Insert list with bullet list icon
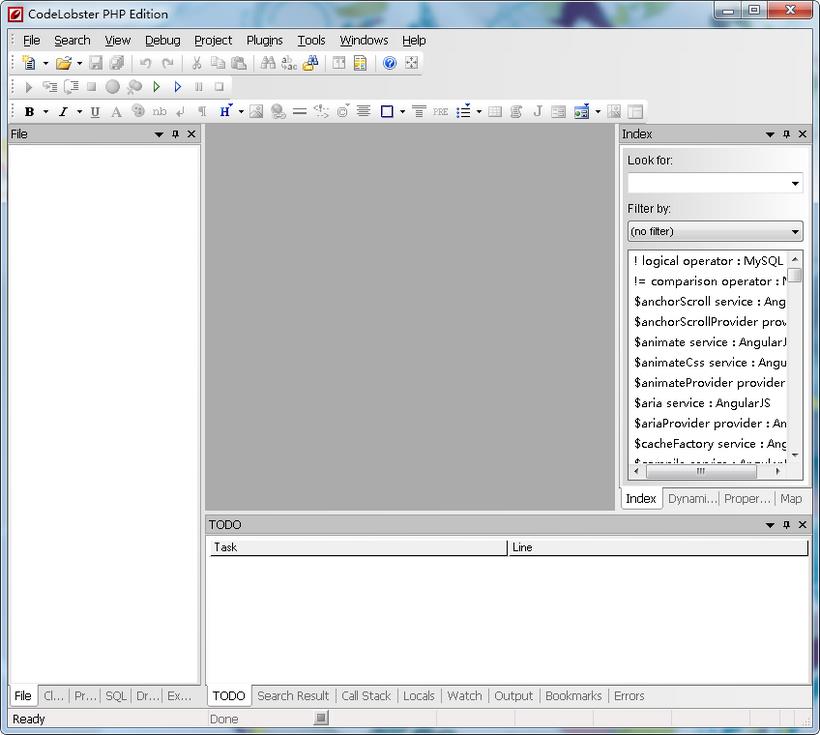The height and width of the screenshot is (735, 820). pyautogui.click(x=463, y=111)
